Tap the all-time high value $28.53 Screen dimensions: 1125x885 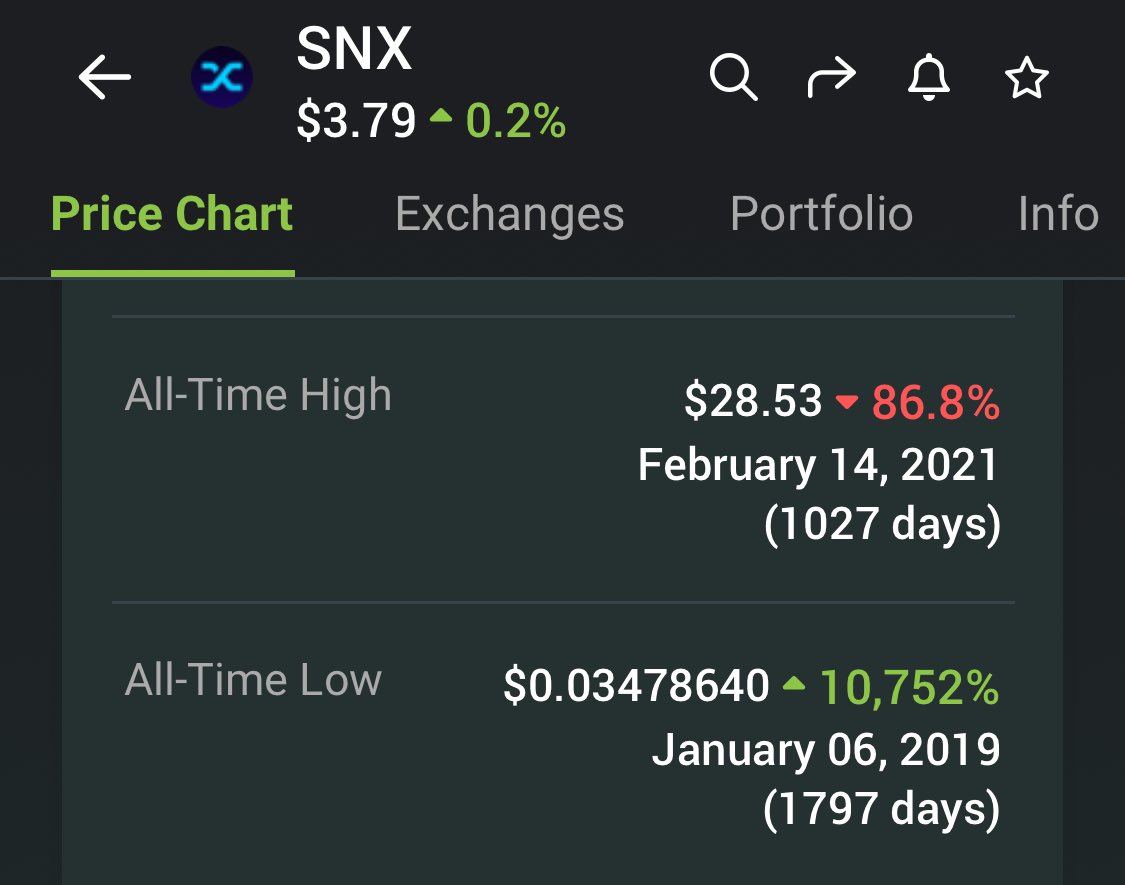pos(753,401)
